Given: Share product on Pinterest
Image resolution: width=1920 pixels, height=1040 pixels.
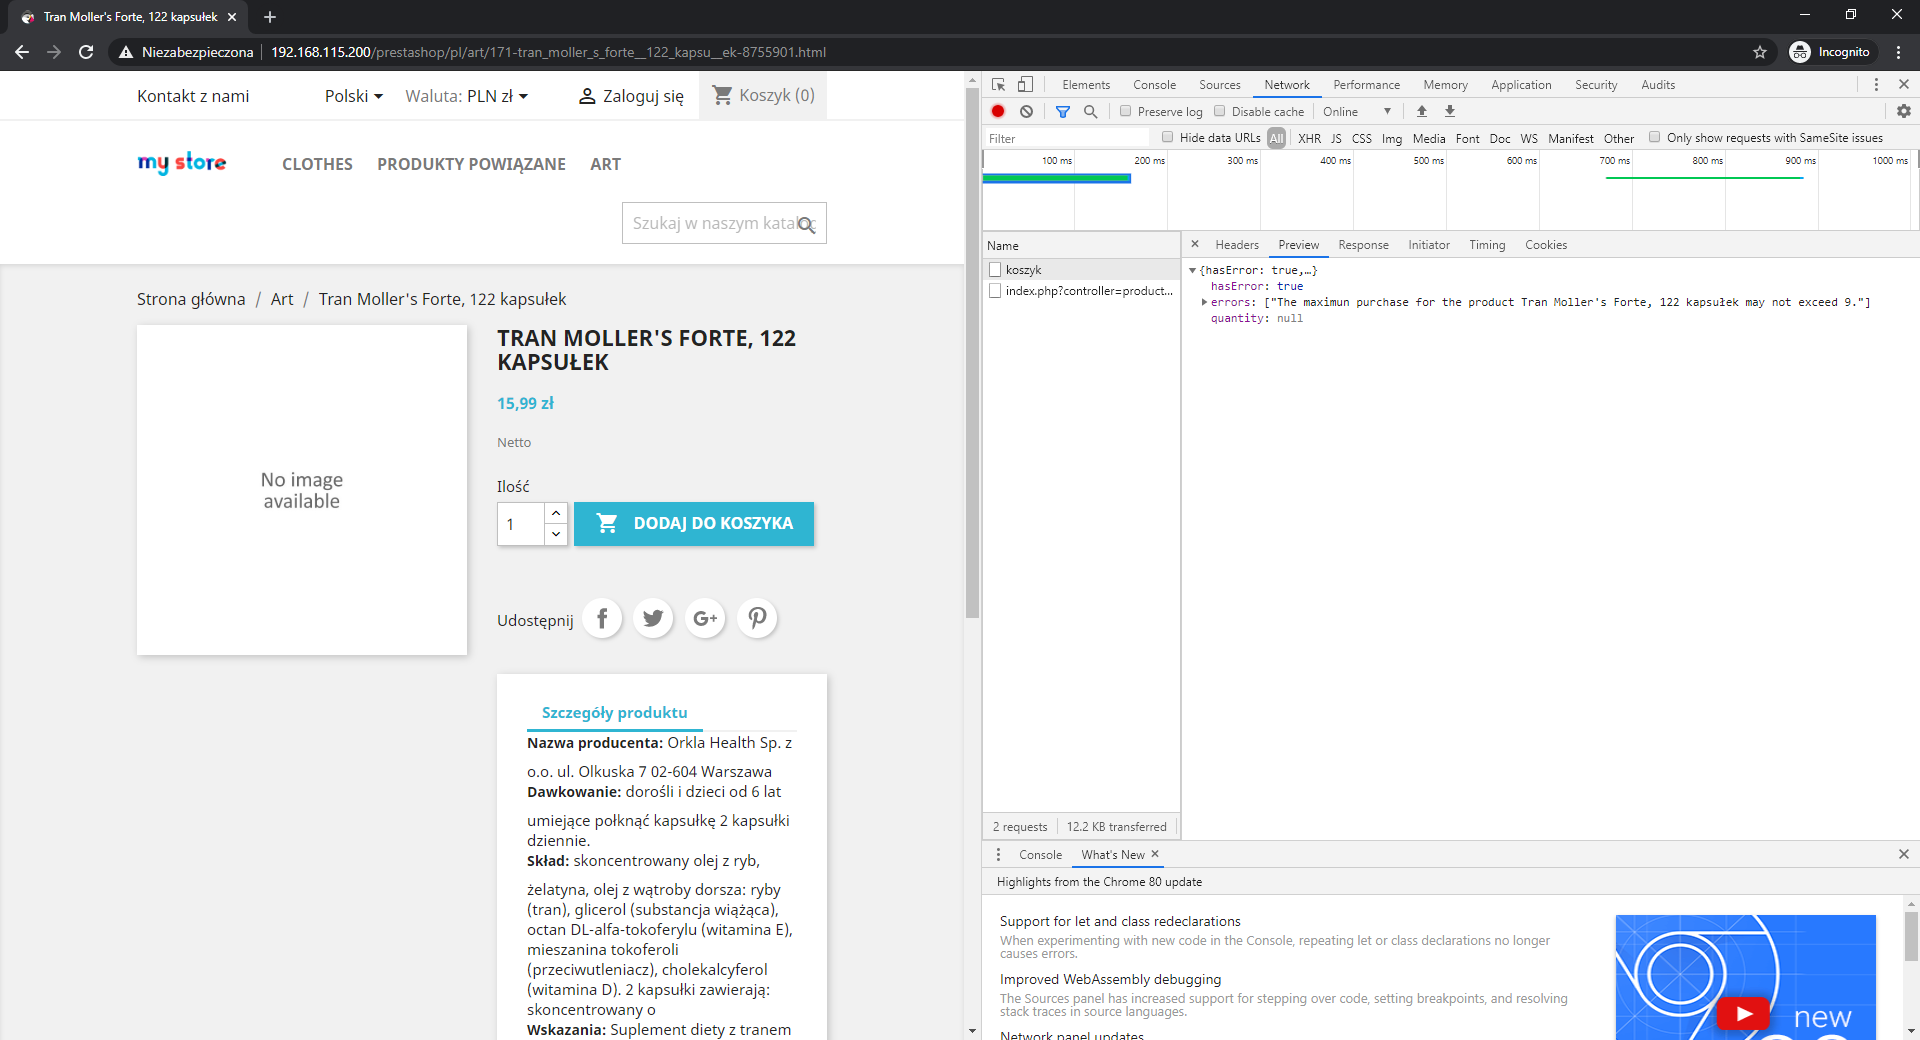Looking at the screenshot, I should pyautogui.click(x=757, y=619).
